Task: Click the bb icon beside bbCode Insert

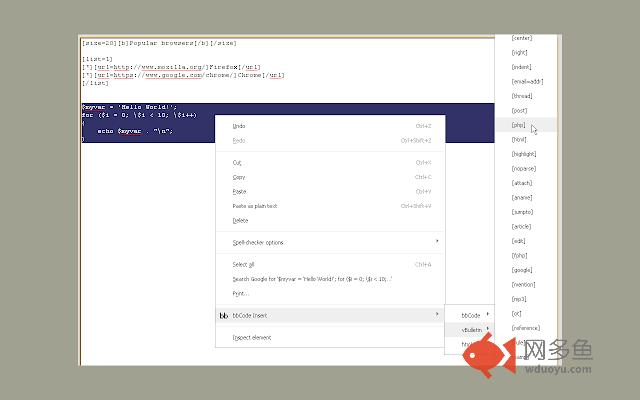Action: tap(223, 315)
